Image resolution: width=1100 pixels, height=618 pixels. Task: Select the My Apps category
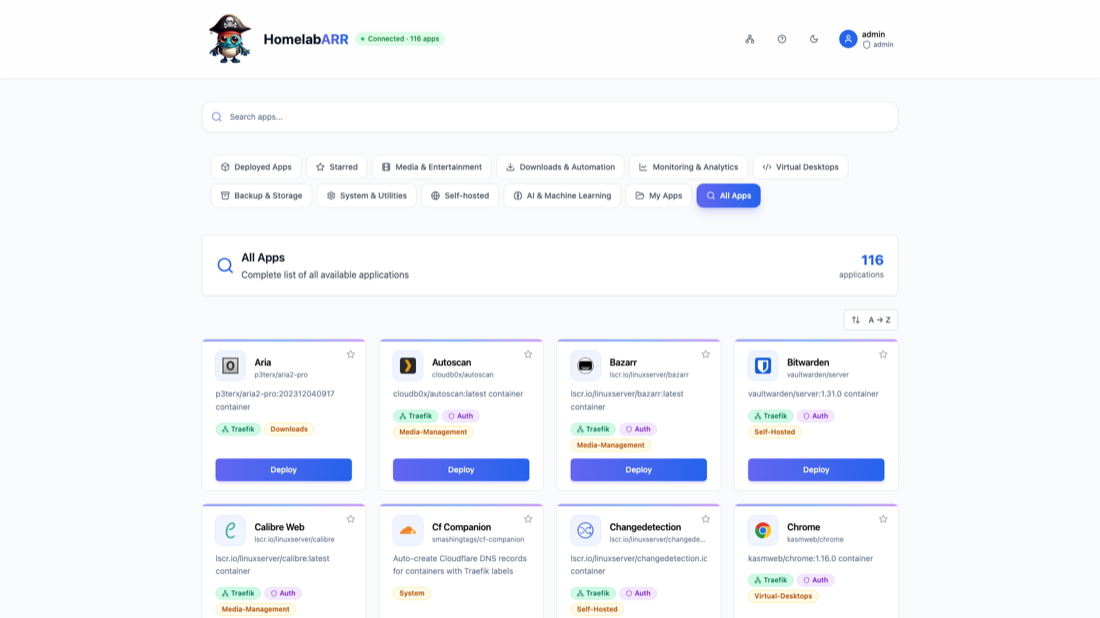pos(658,196)
